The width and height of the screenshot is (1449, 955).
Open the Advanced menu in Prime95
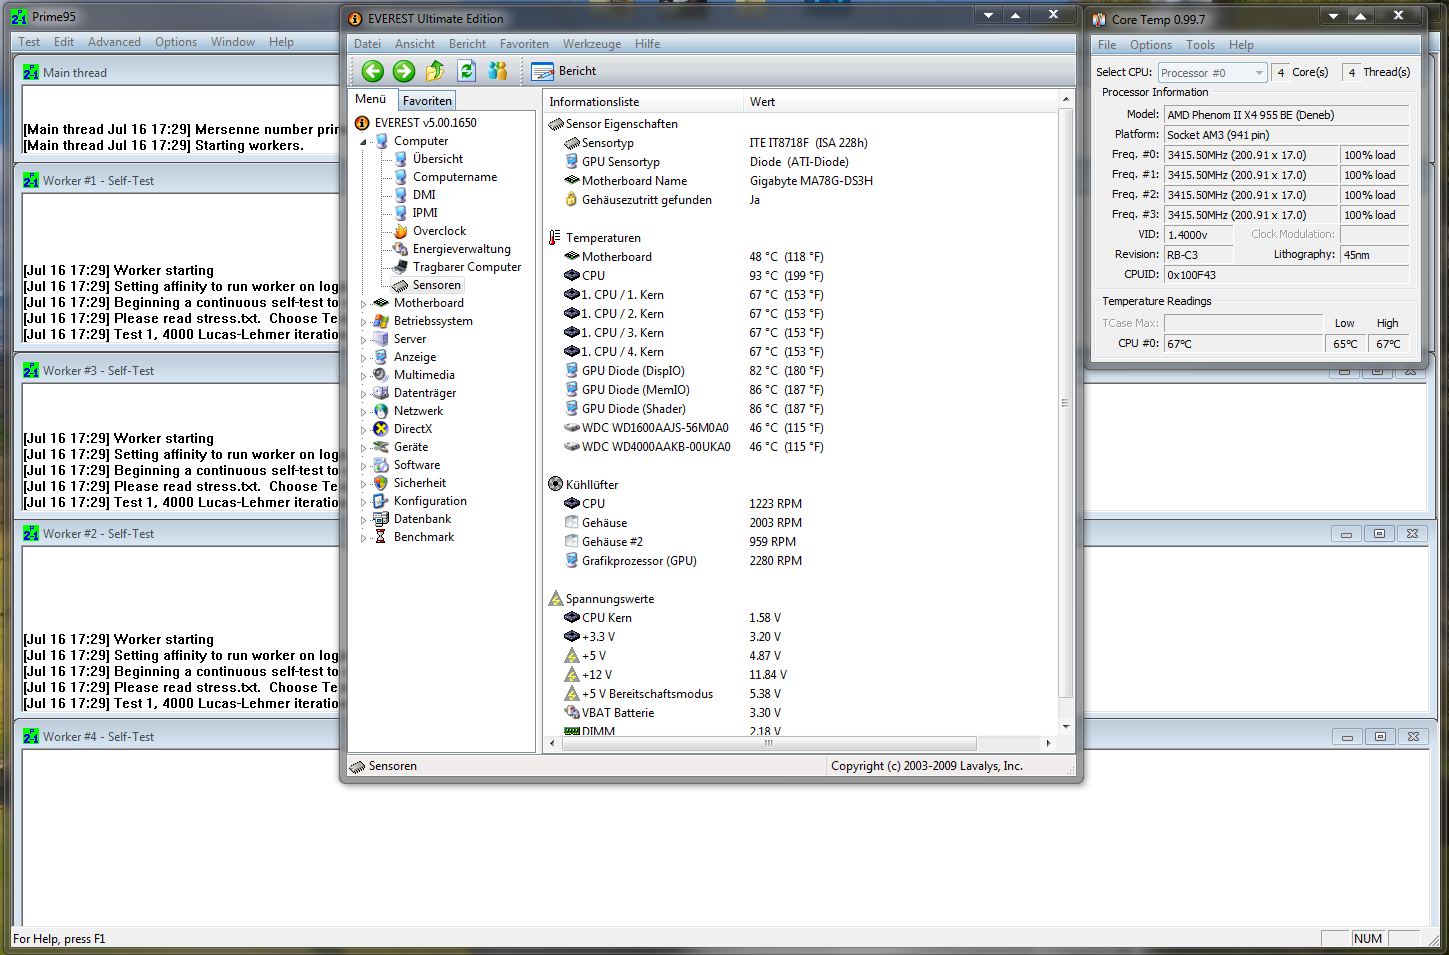pyautogui.click(x=114, y=42)
